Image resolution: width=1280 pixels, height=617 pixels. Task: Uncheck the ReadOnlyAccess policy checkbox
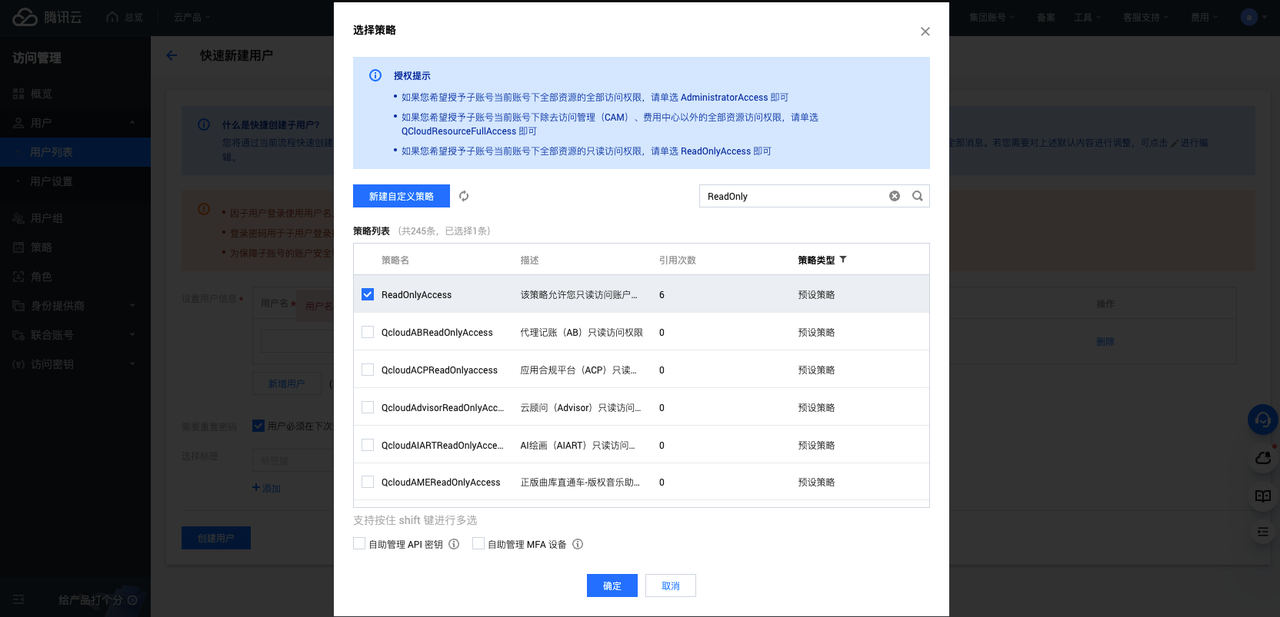(x=368, y=294)
